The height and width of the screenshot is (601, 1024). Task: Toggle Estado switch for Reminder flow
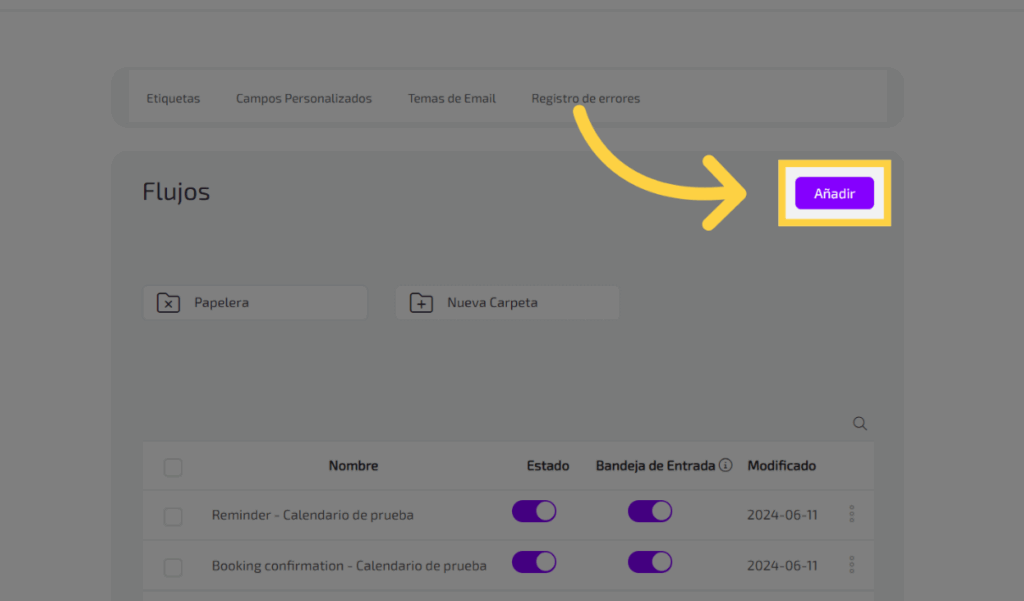click(x=534, y=512)
